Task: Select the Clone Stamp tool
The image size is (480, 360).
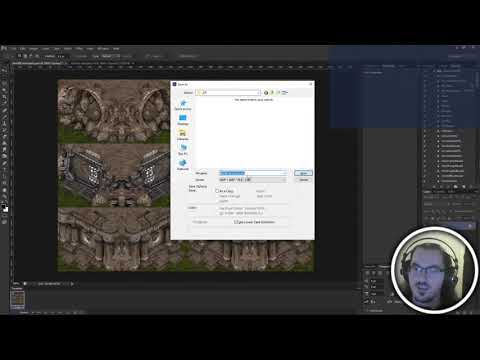Action: [x=4, y=124]
